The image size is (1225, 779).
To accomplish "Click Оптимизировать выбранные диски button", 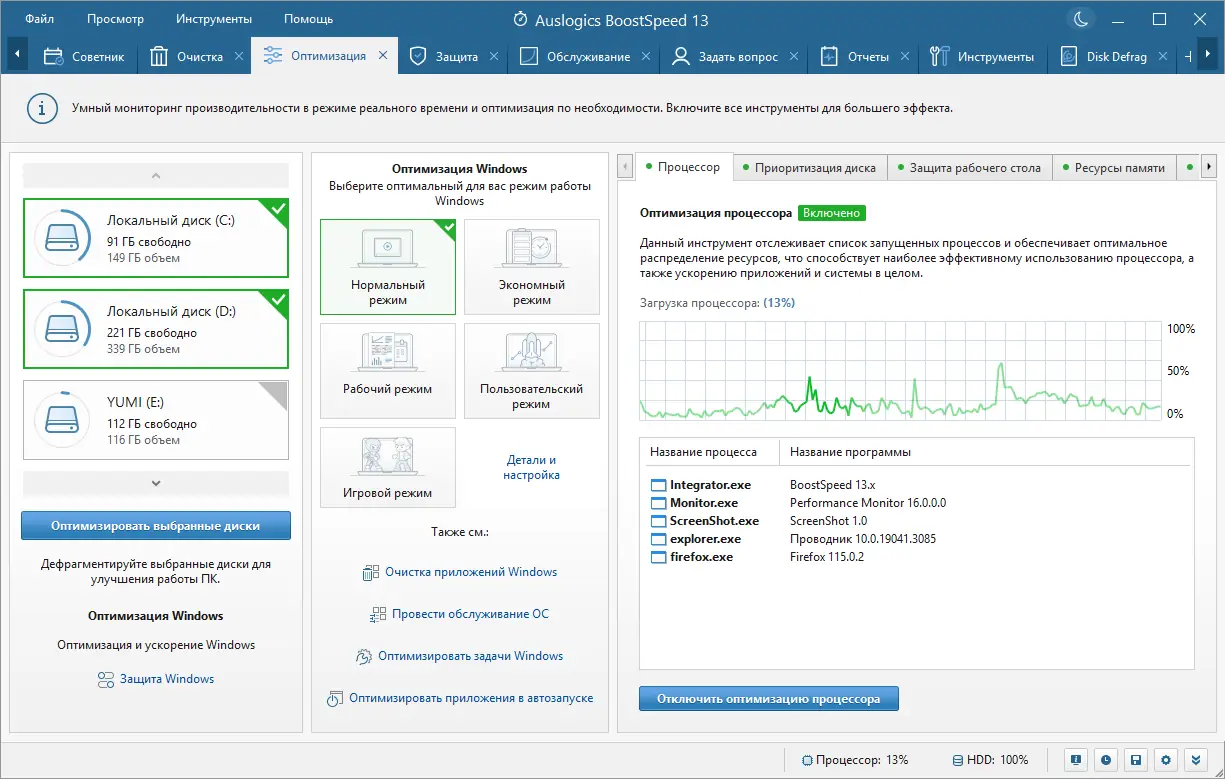I will coord(155,526).
